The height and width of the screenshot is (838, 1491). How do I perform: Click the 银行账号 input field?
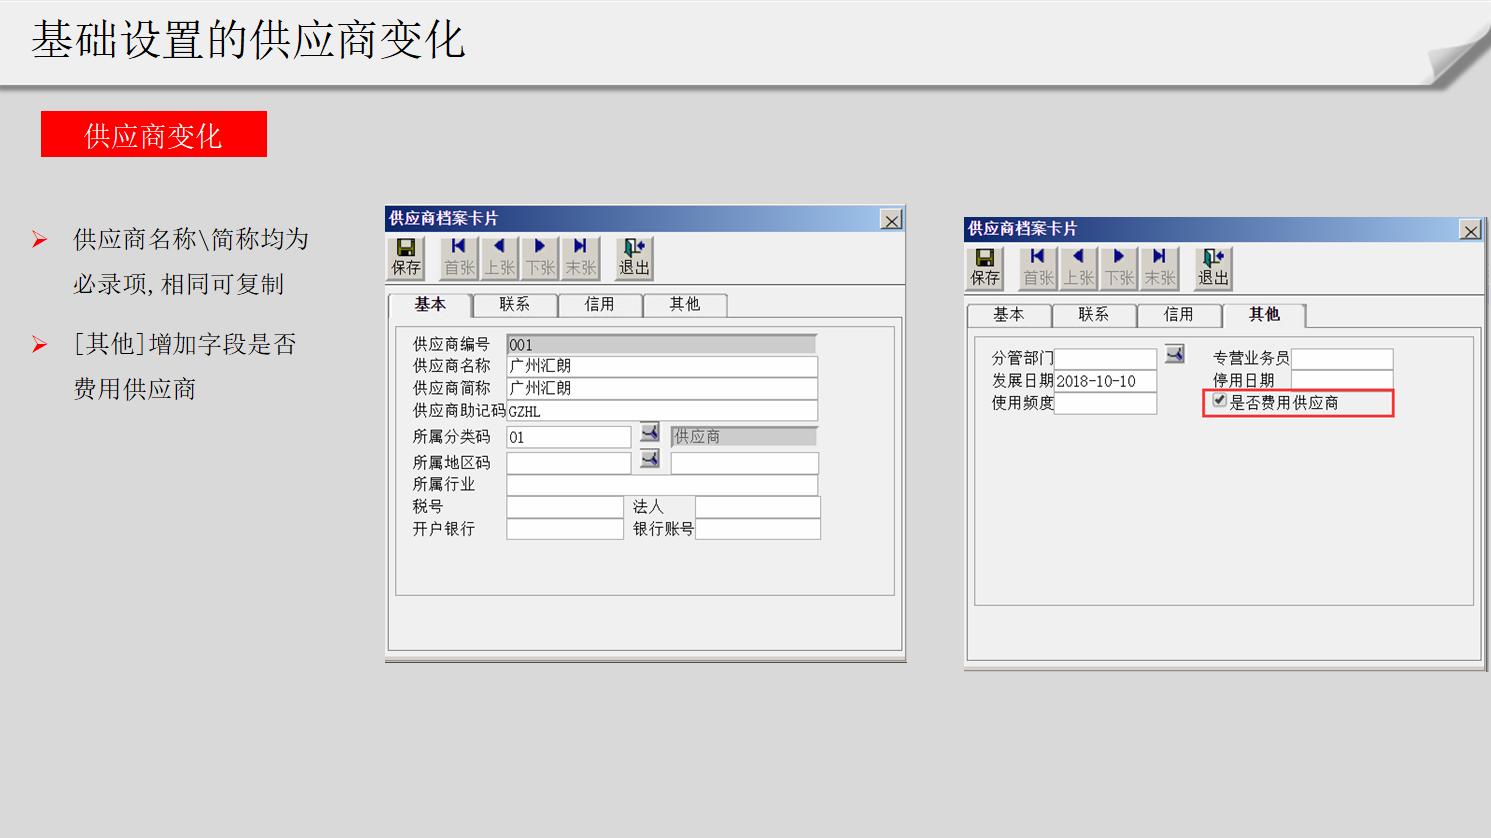pos(758,529)
